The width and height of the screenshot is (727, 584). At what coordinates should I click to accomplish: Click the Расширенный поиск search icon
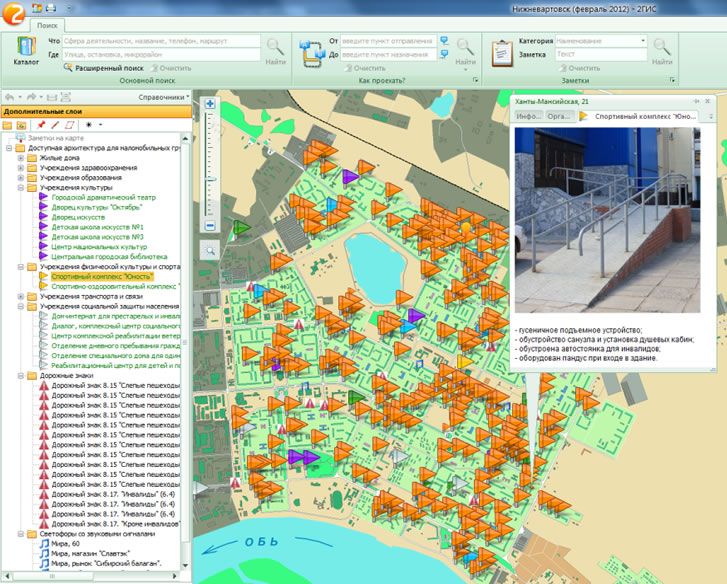(x=68, y=68)
